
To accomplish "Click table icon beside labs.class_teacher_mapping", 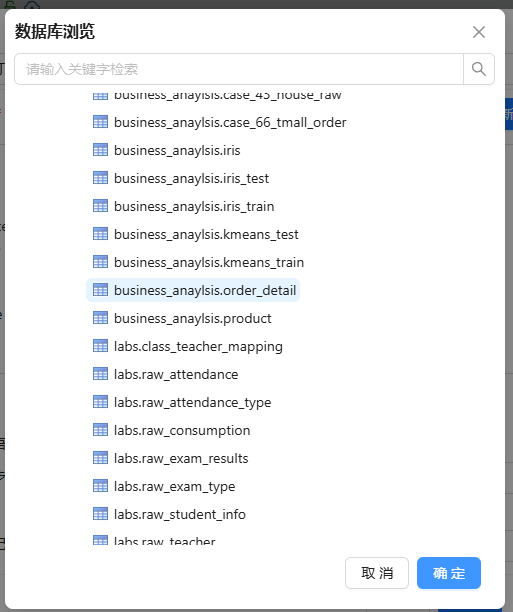I will point(100,346).
